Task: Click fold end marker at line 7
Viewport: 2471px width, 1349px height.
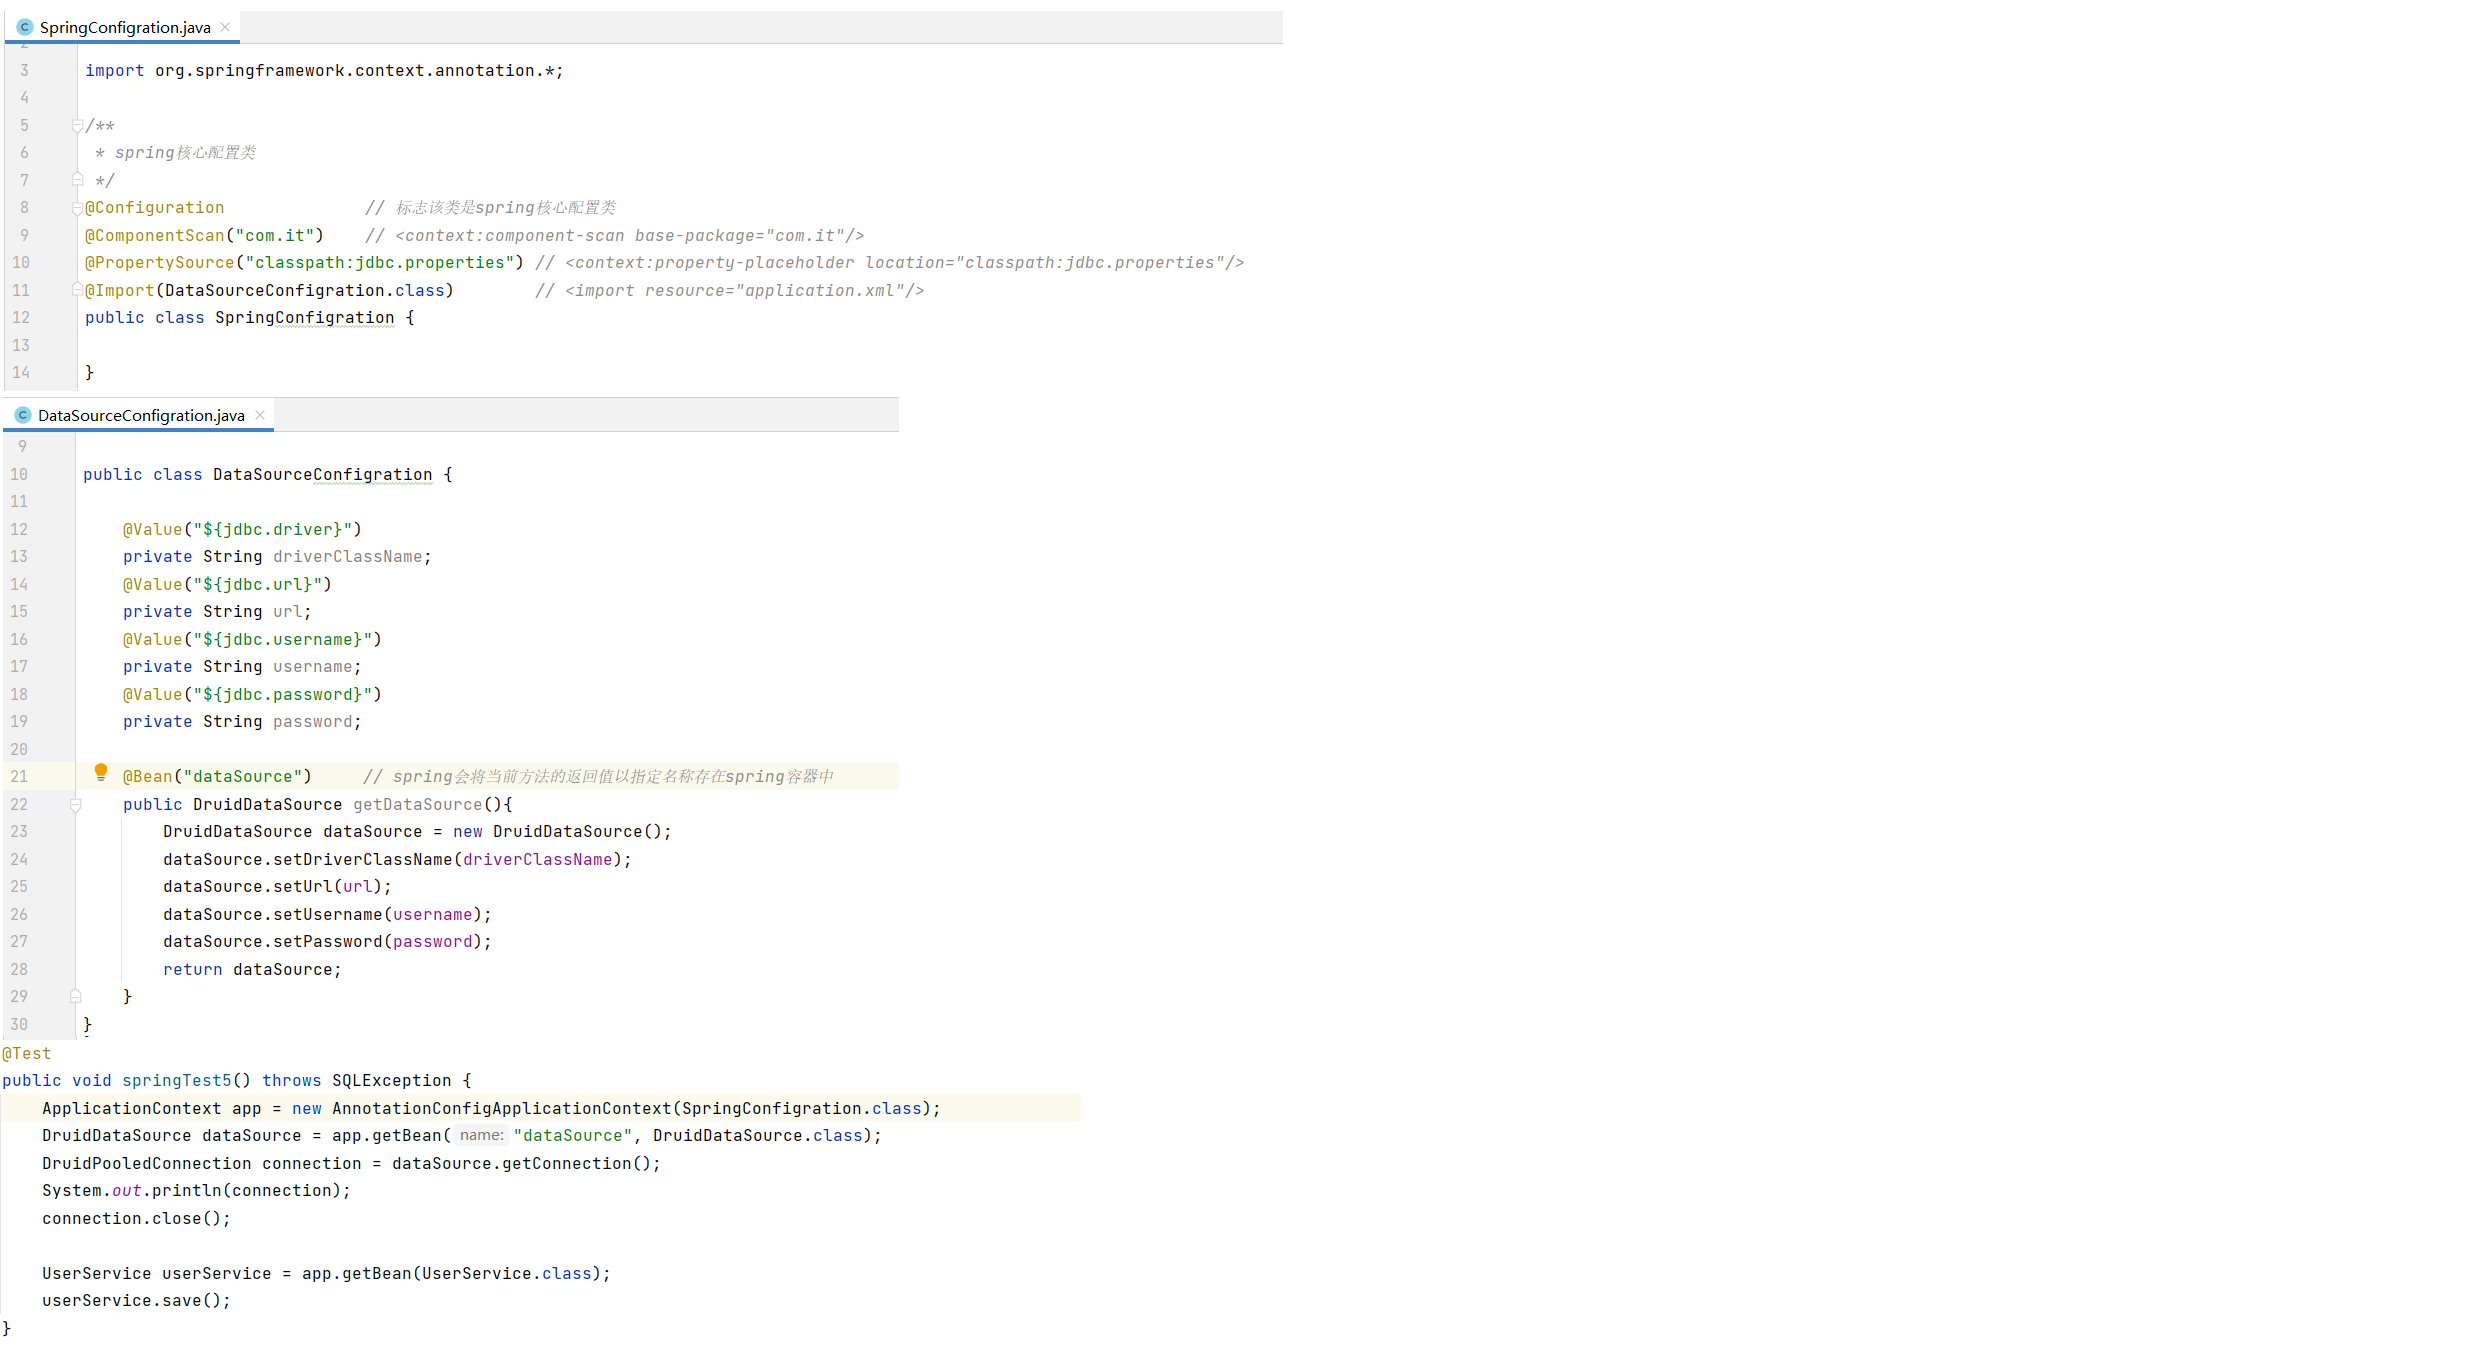Action: [77, 180]
